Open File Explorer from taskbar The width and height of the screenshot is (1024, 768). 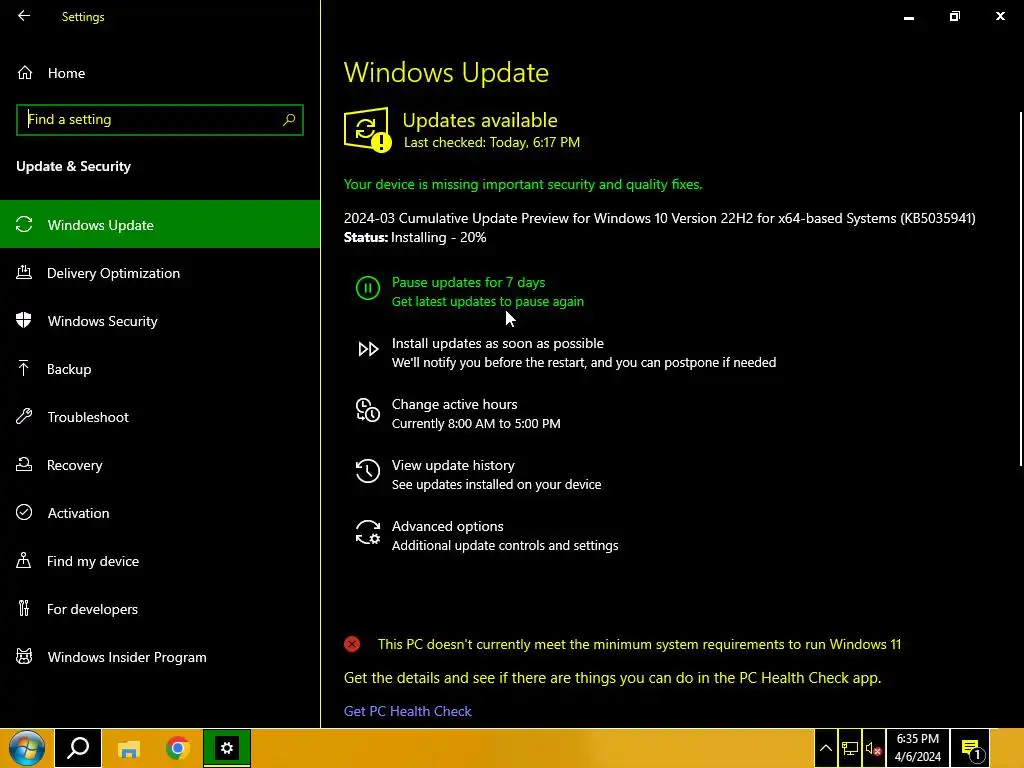coord(129,748)
